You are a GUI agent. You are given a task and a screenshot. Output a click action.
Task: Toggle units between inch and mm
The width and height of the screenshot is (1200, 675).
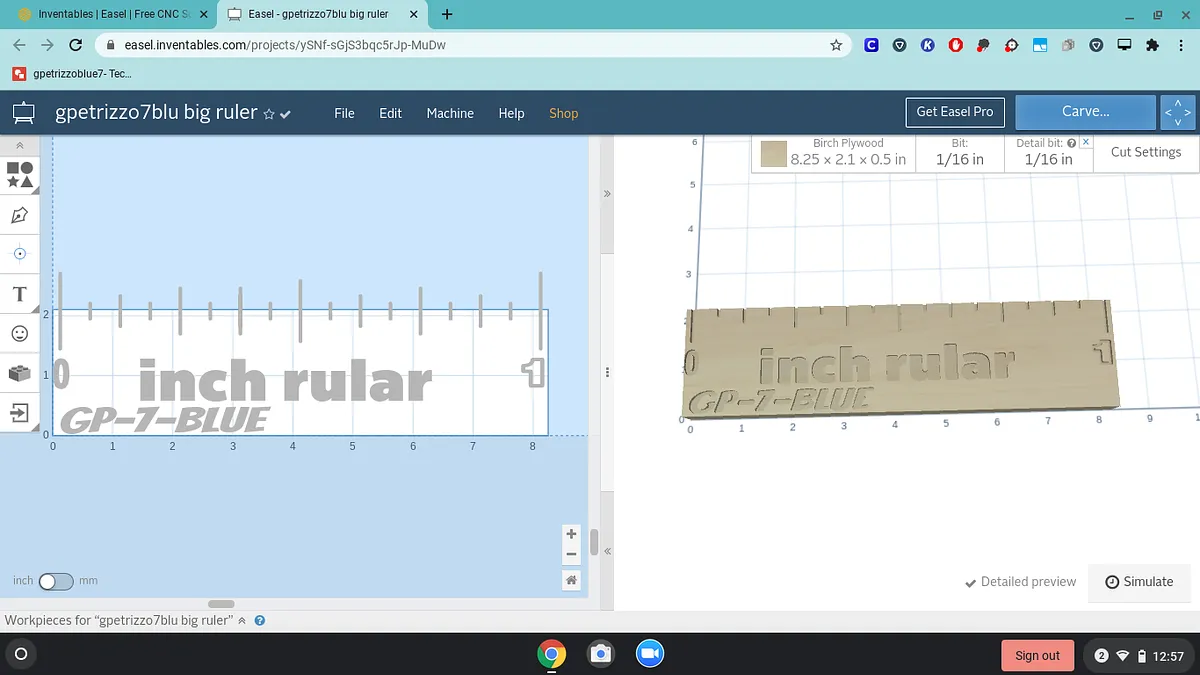click(x=56, y=581)
